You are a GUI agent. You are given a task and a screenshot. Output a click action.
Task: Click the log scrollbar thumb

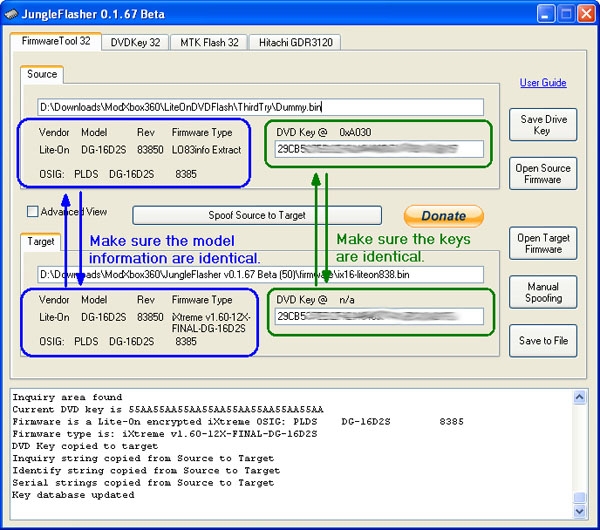pos(579,497)
